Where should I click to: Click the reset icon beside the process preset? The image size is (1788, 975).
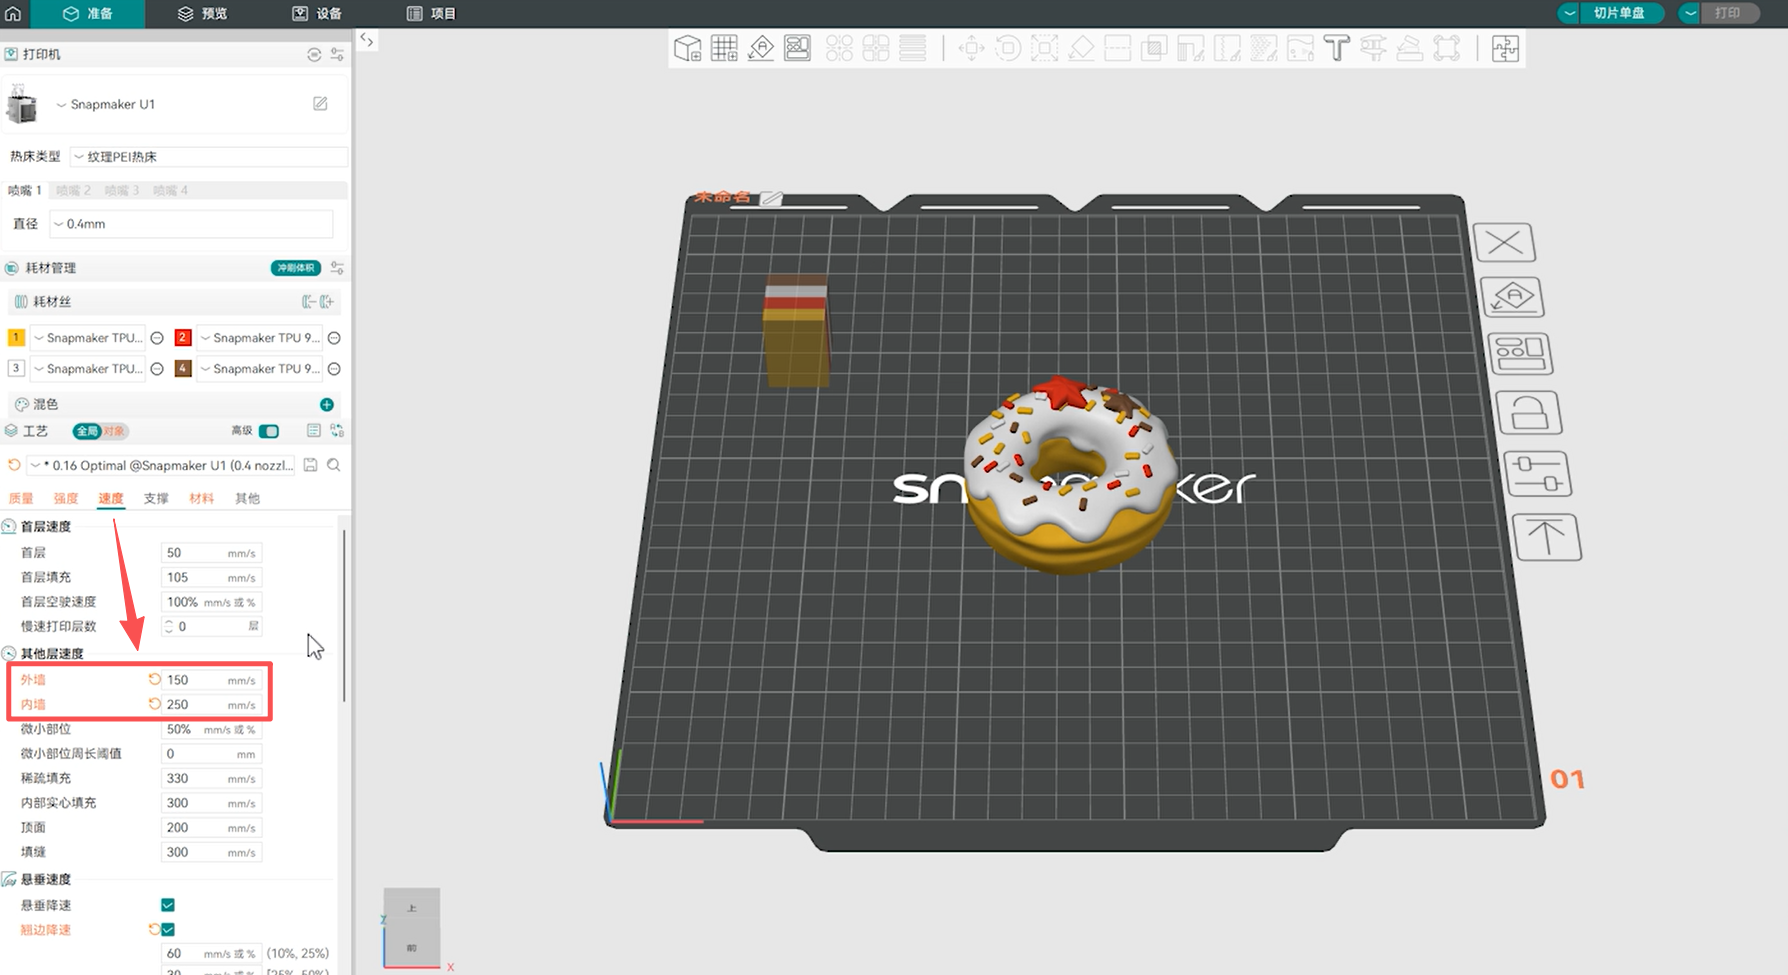[x=14, y=465]
